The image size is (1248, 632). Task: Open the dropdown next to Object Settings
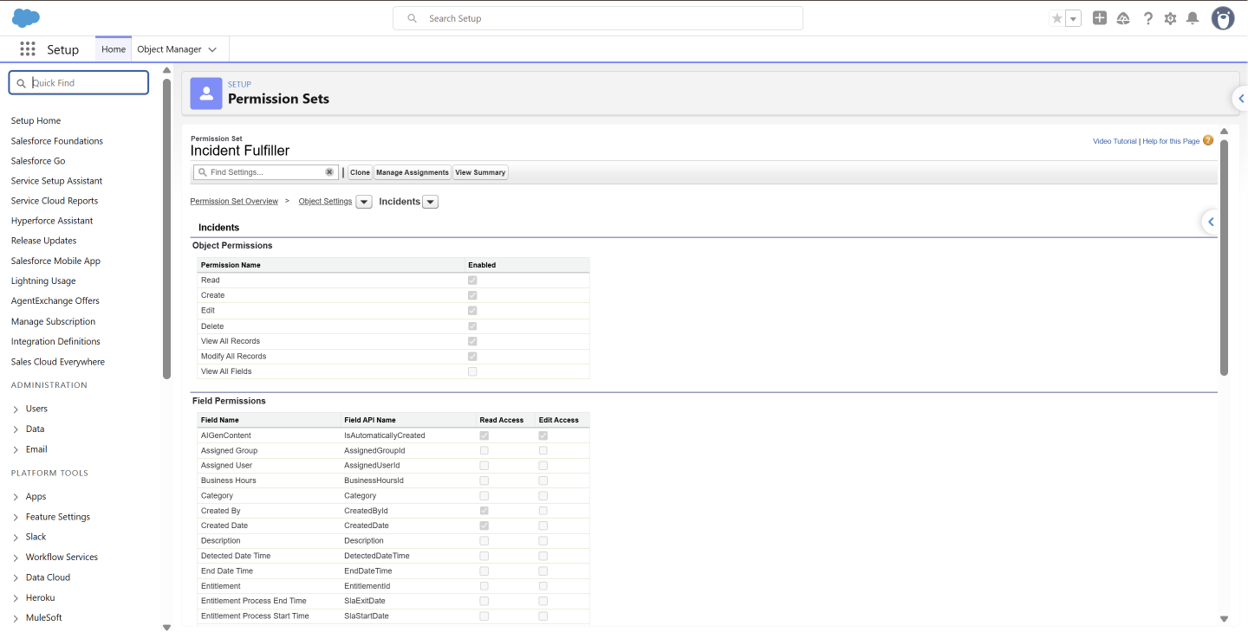click(364, 202)
